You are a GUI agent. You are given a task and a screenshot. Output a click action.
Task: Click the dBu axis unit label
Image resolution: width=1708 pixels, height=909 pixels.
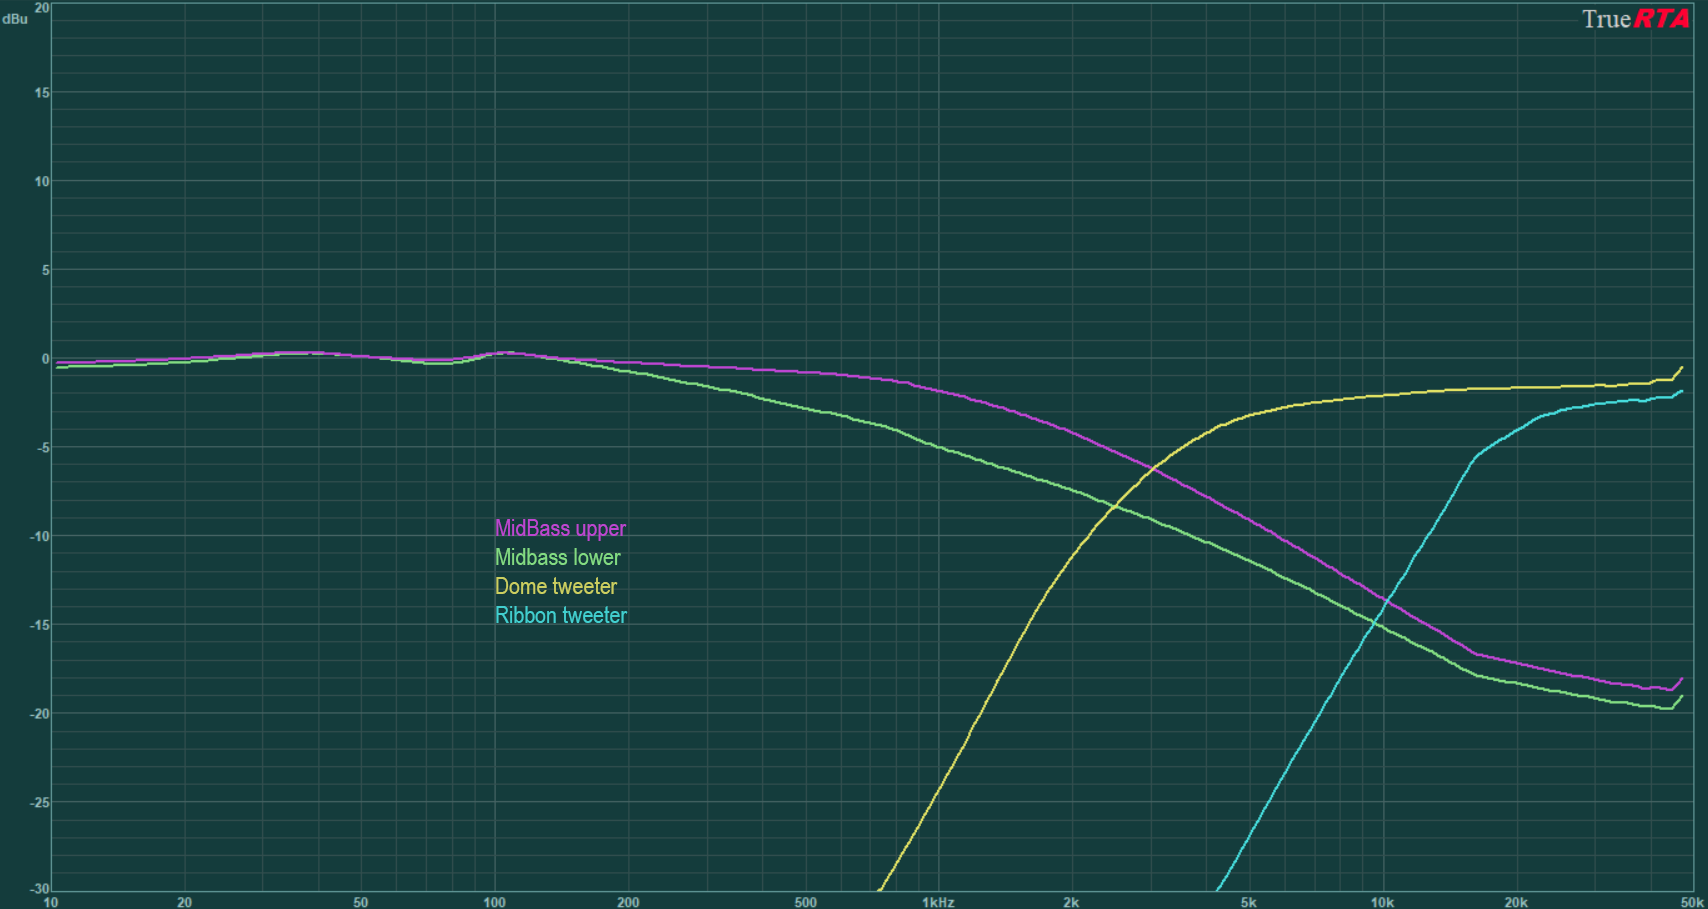[x=15, y=19]
